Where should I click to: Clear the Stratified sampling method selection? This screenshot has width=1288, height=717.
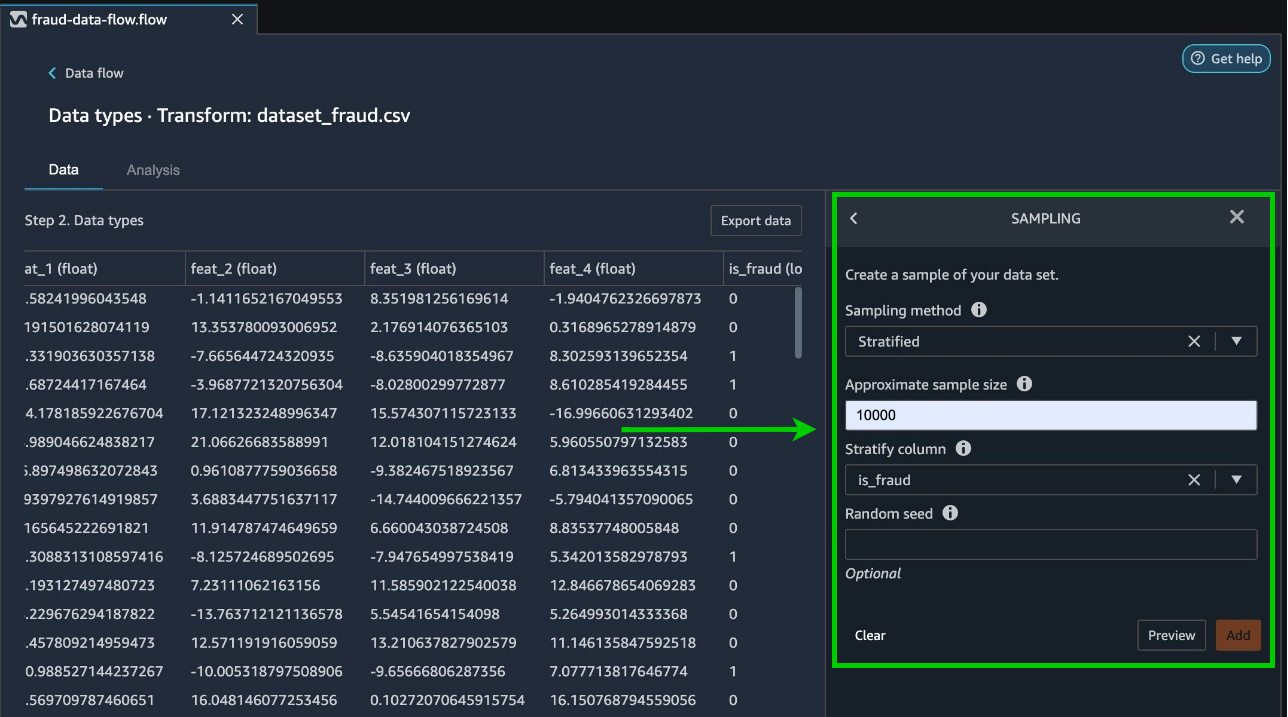click(1193, 341)
